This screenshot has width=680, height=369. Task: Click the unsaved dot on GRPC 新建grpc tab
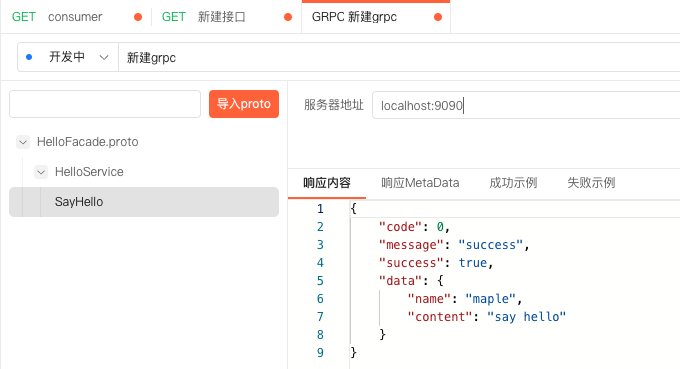438,17
